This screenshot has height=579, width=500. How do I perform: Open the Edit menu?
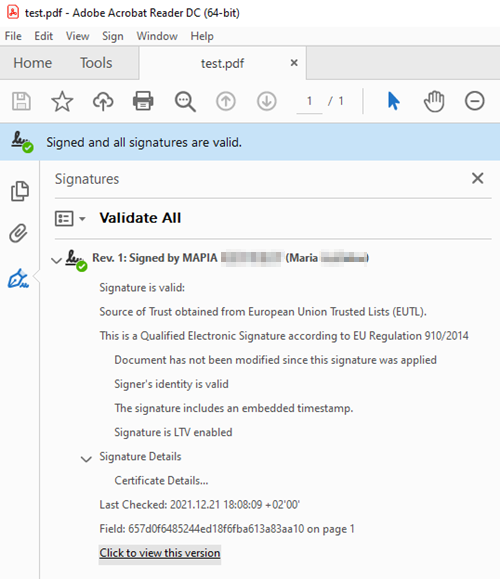pos(44,36)
